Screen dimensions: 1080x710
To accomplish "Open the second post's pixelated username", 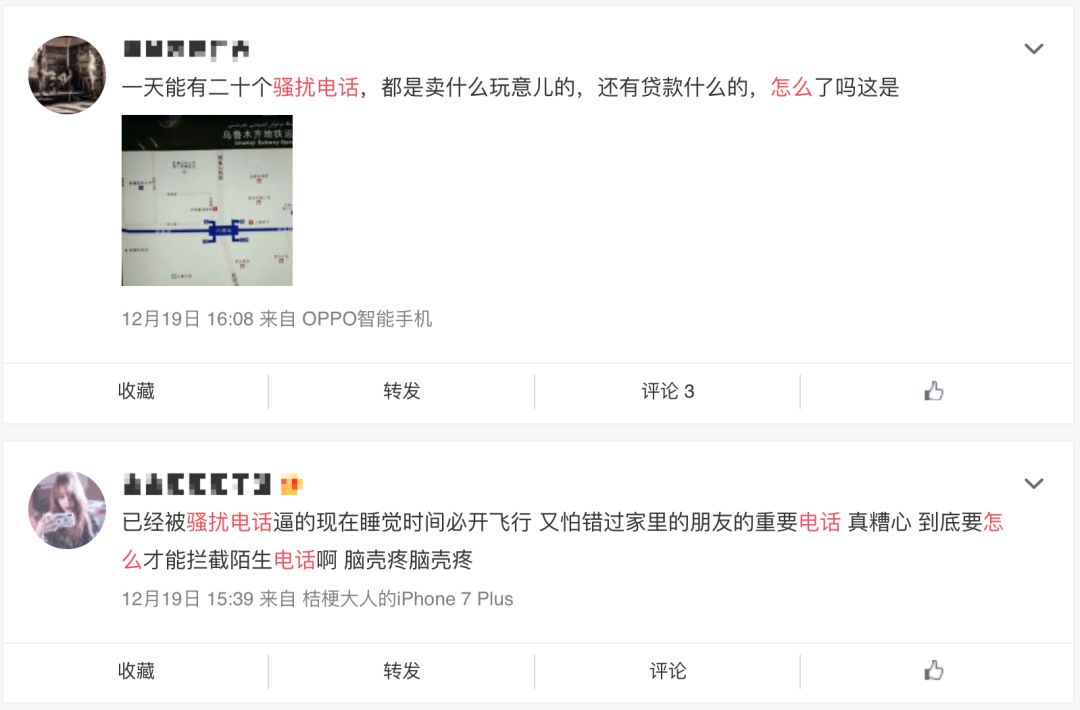I will click(x=197, y=484).
